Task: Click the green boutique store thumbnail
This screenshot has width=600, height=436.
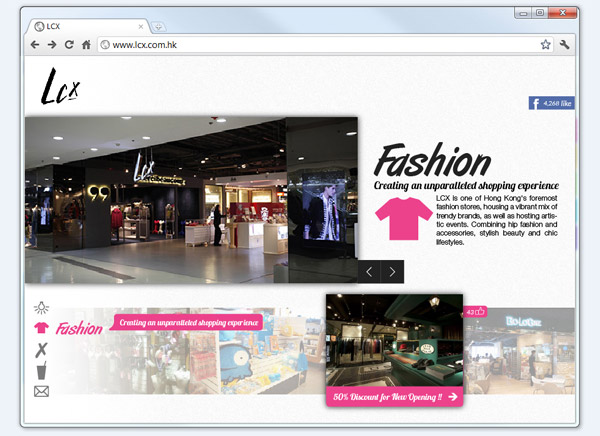Action: tap(395, 340)
